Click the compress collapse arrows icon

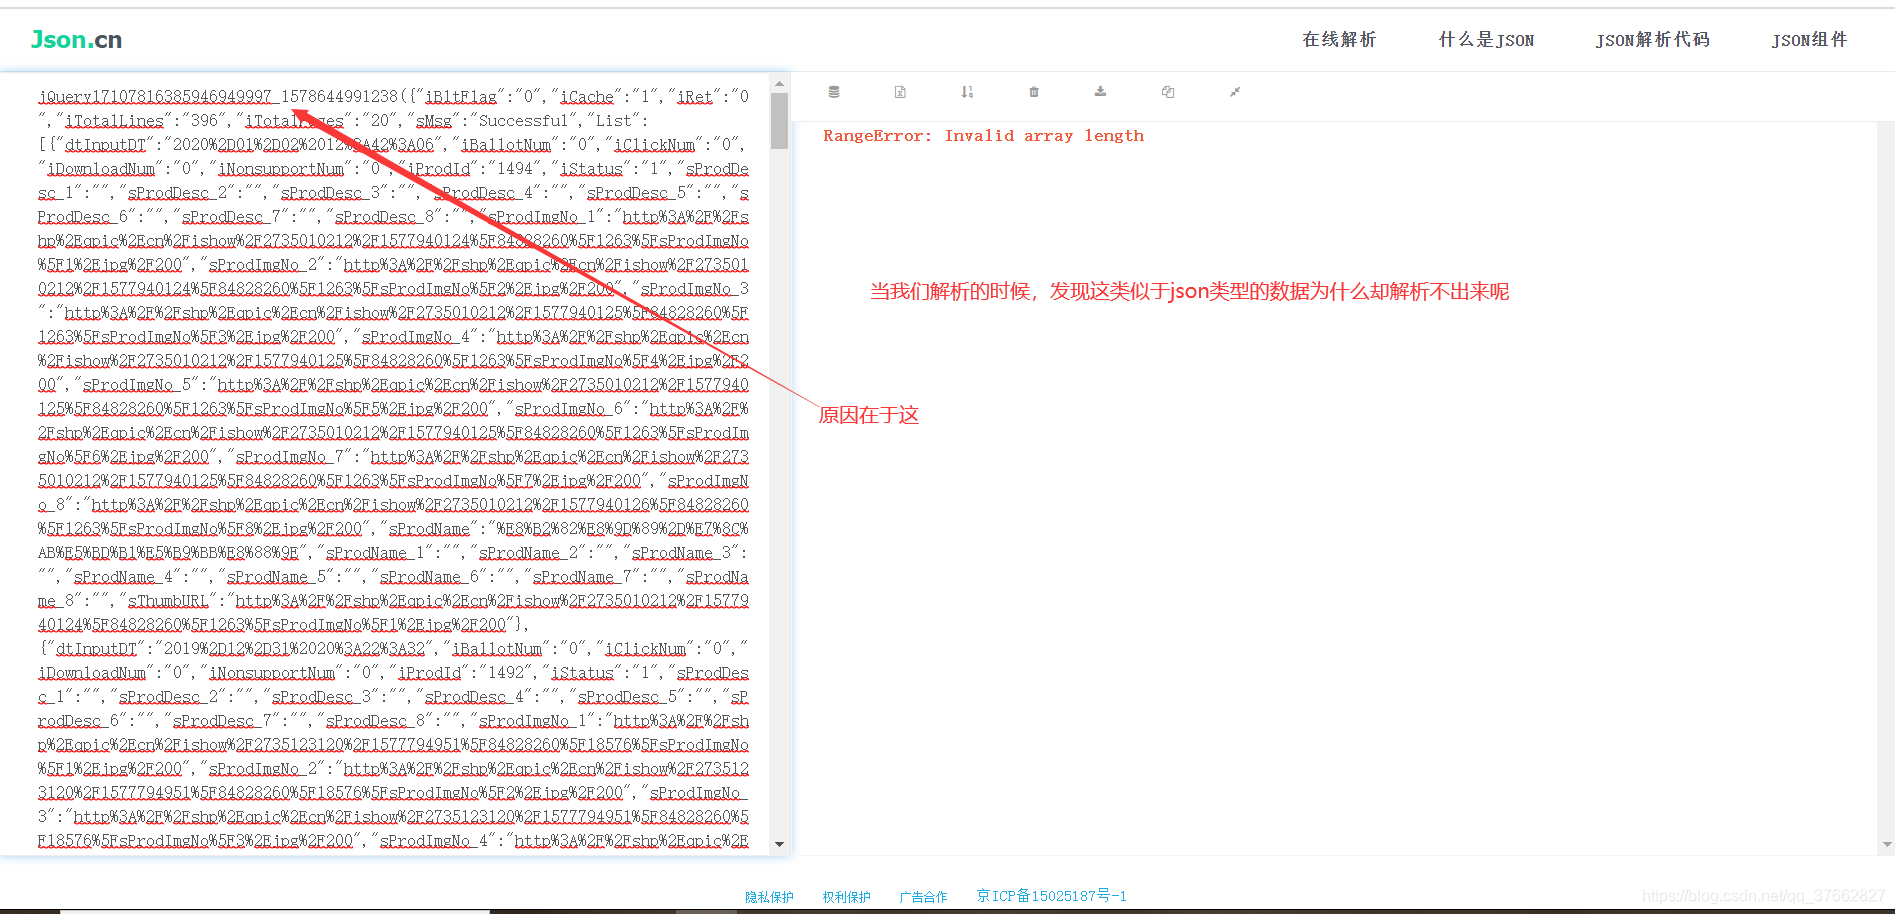tap(1235, 92)
